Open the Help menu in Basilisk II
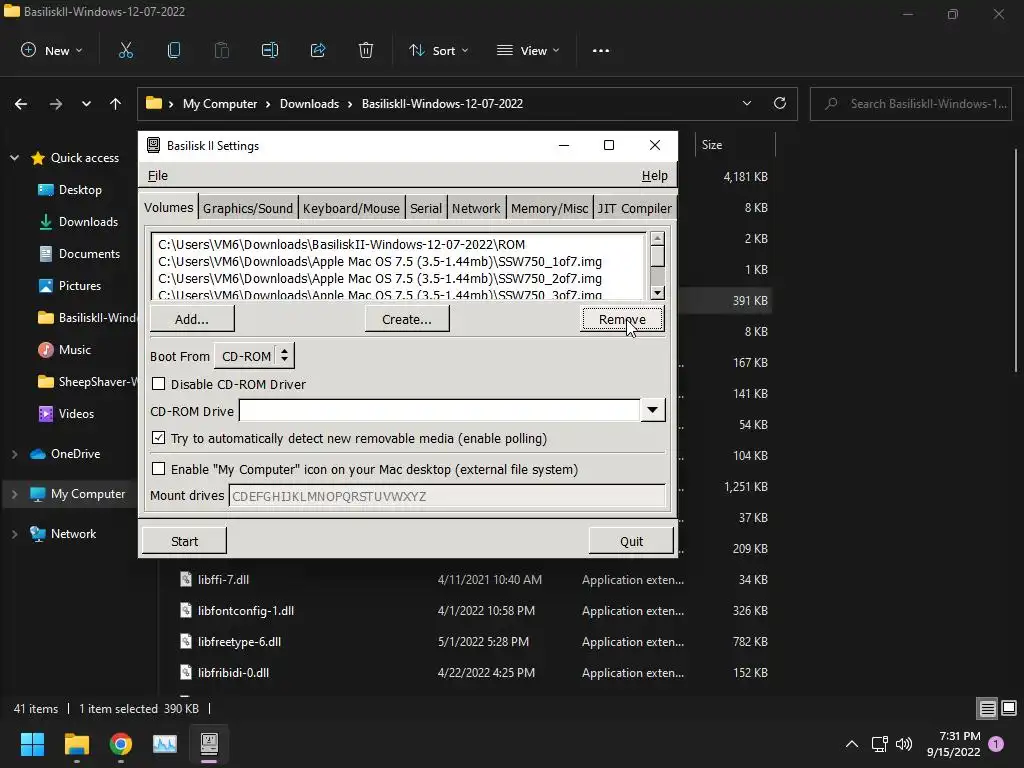1024x768 pixels. [654, 176]
